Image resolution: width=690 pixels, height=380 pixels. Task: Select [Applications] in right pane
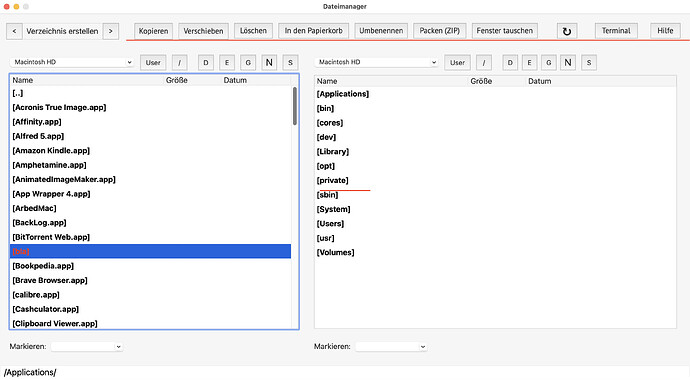(495, 94)
